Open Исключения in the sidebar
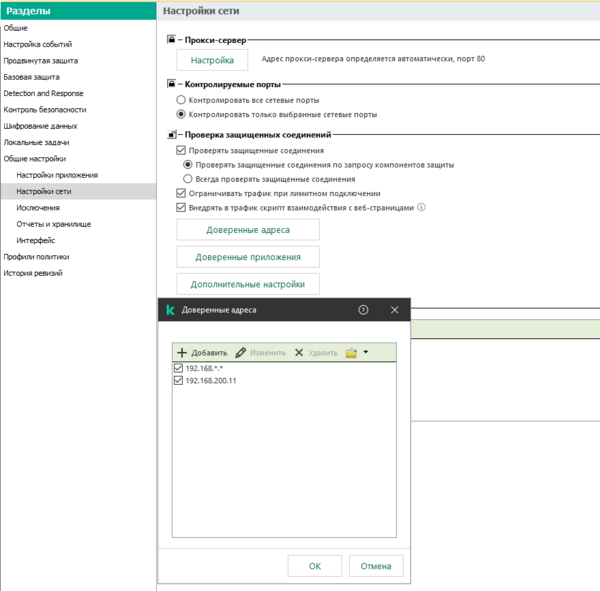This screenshot has width=600, height=591. (37, 208)
